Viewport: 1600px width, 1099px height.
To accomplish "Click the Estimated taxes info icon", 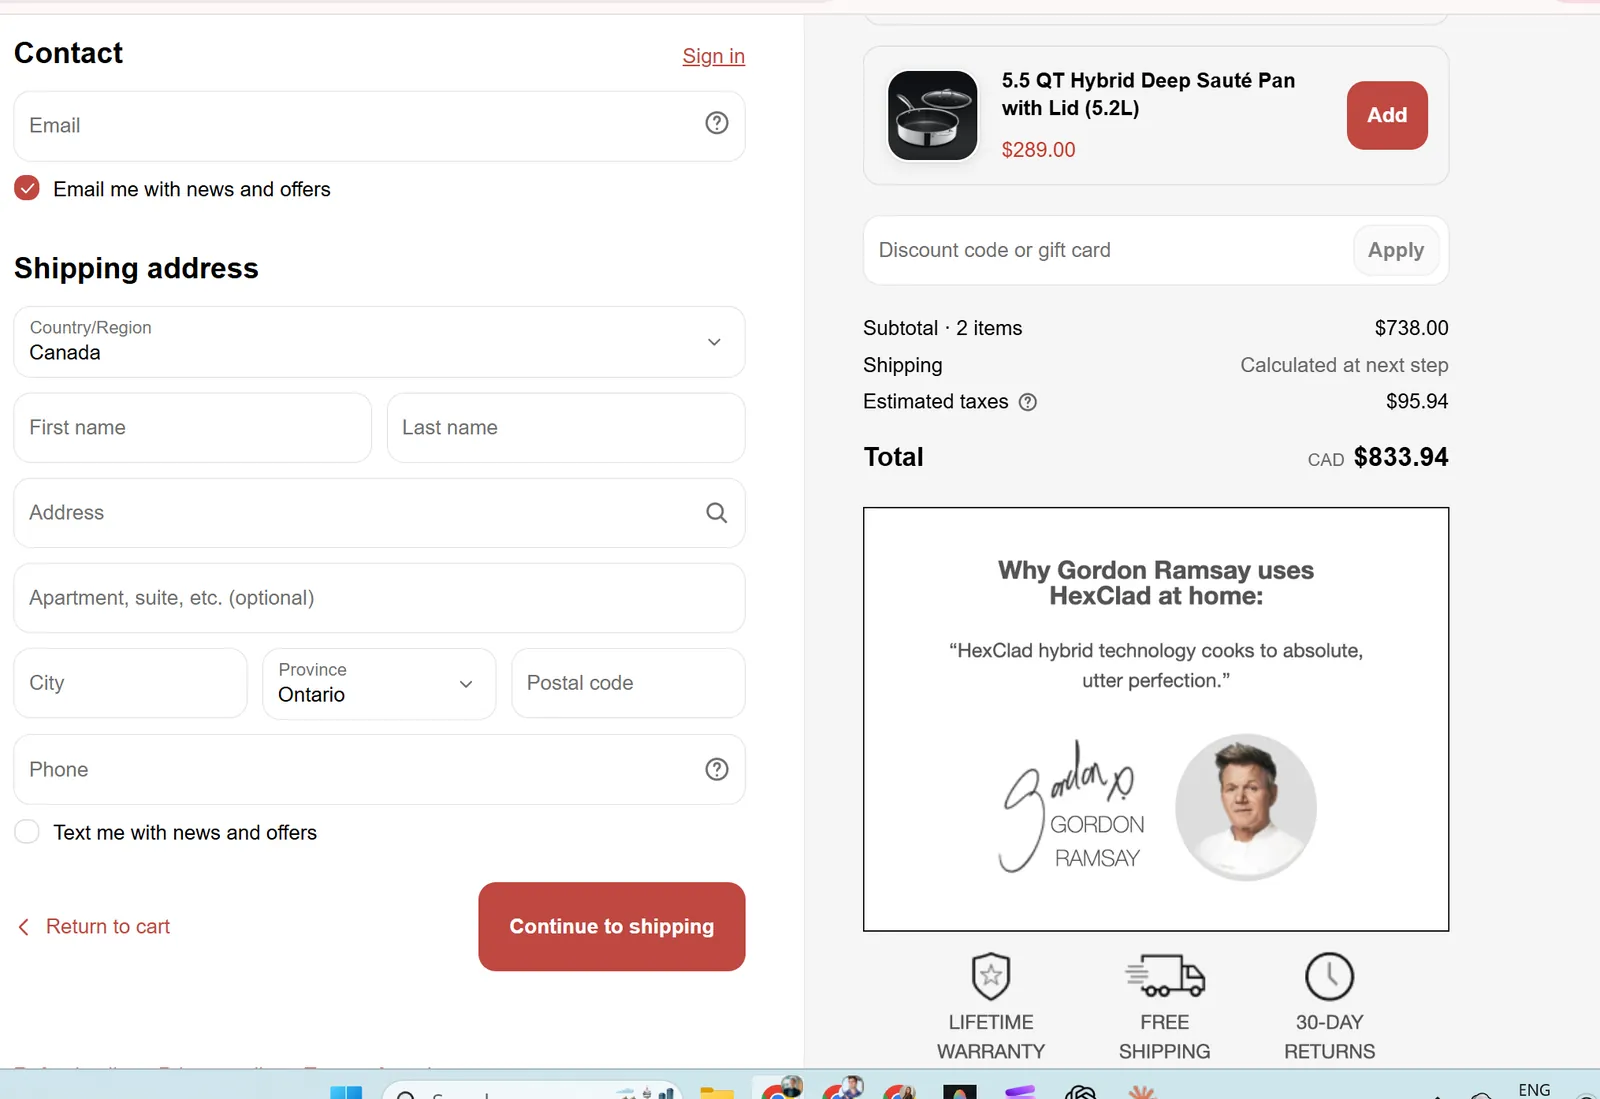I will click(x=1028, y=402).
